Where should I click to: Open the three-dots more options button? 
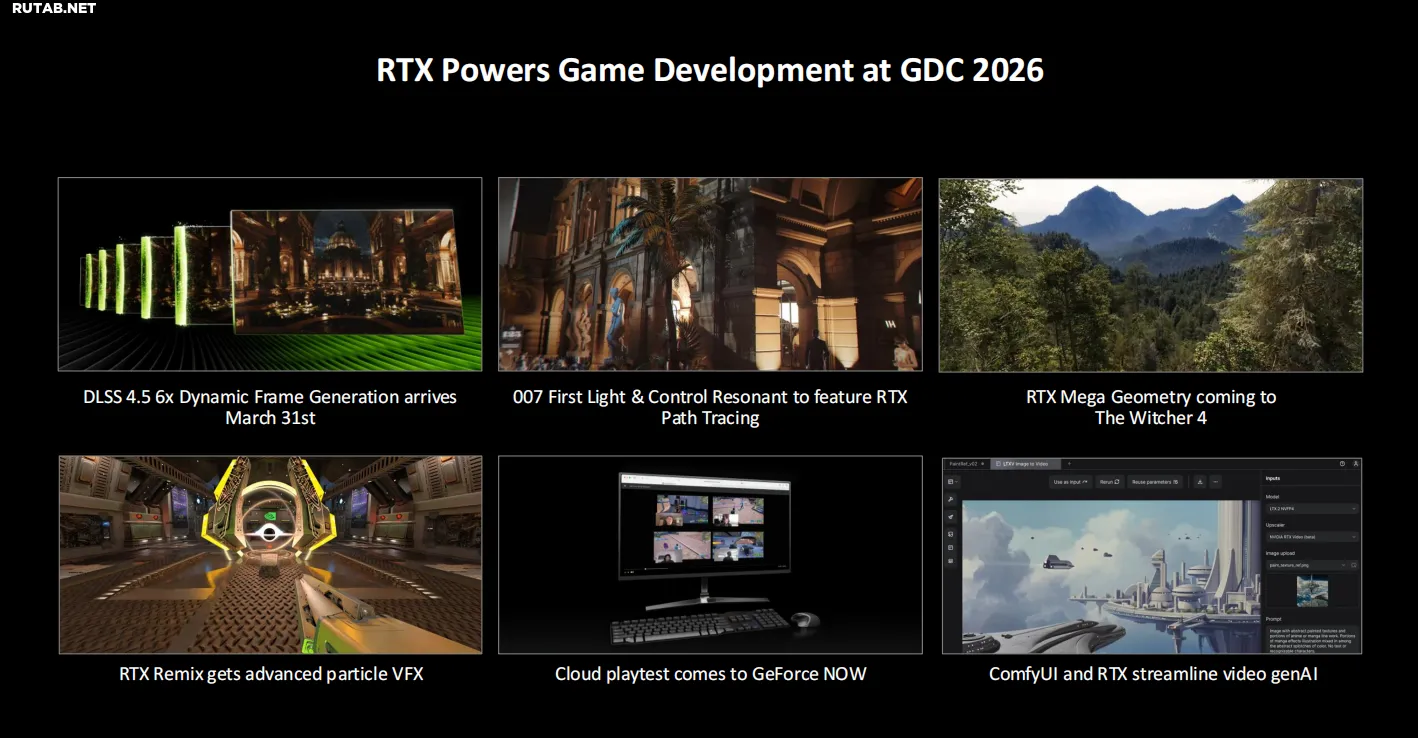click(1216, 482)
